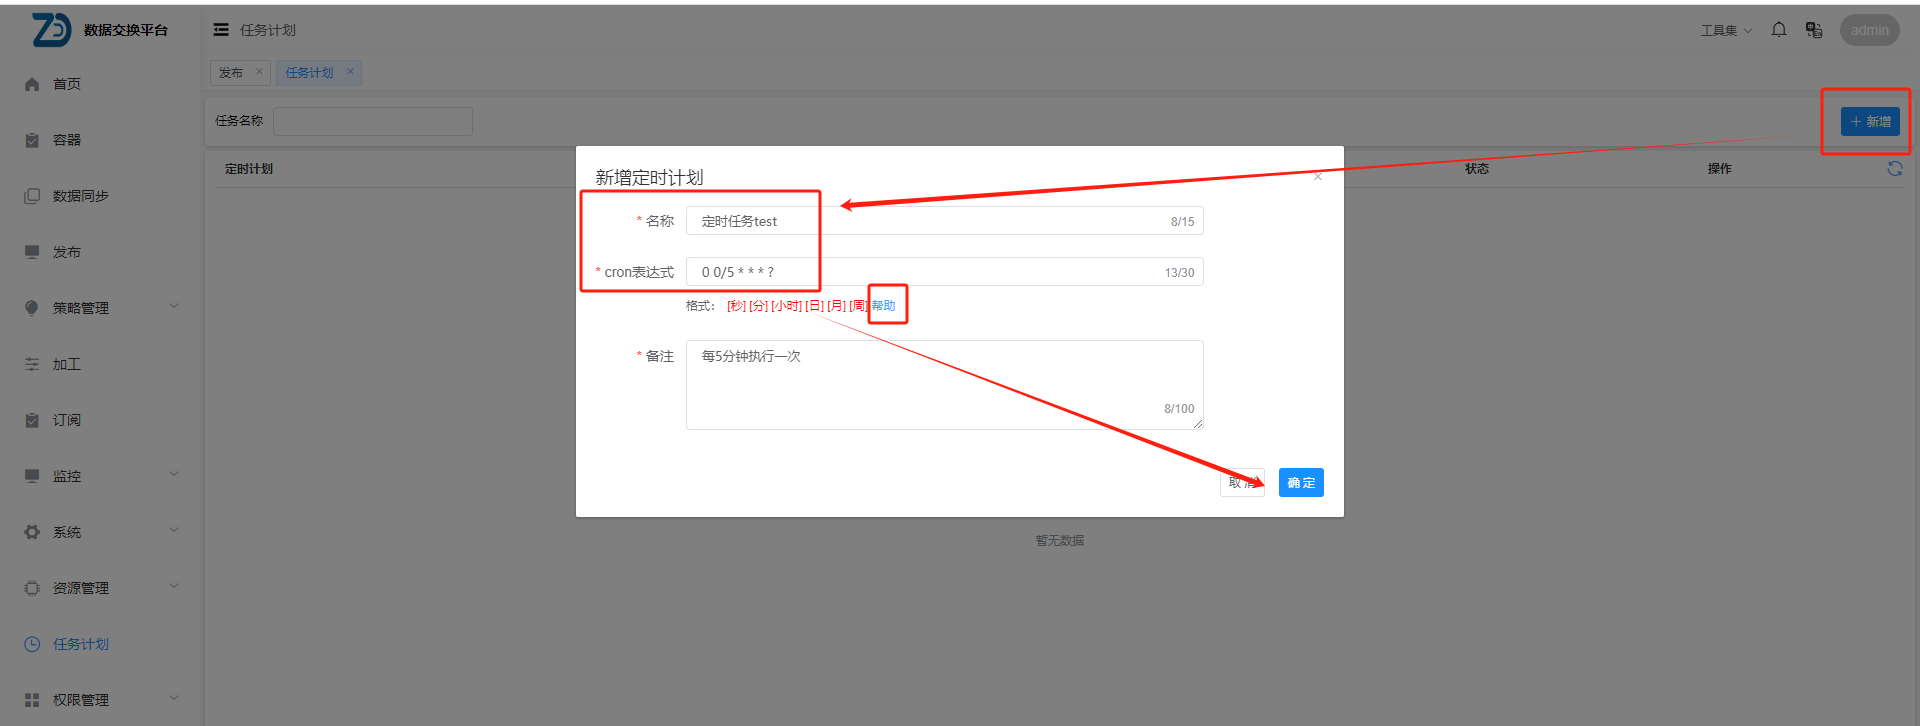Screen dimensions: 1920x726
Task: Click the cron表达式 input field
Action: pyautogui.click(x=930, y=272)
